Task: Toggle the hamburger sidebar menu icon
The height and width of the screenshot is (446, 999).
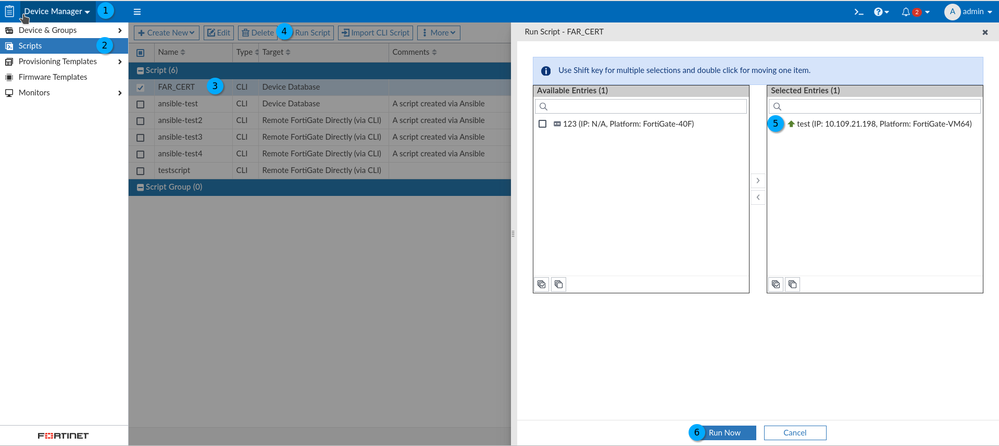Action: [137, 11]
